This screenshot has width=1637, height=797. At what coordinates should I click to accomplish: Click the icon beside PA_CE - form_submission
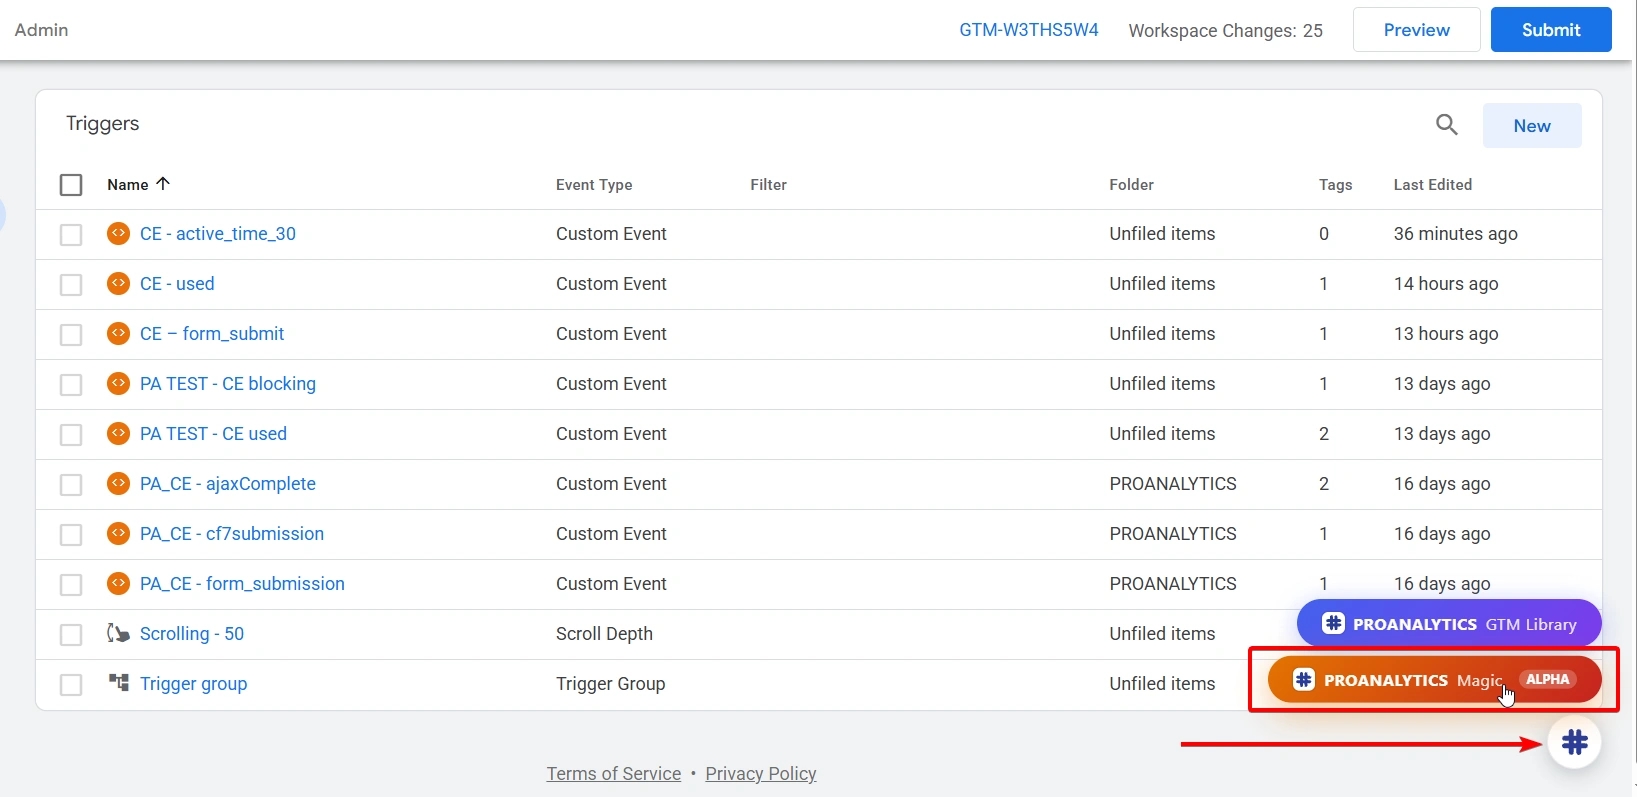point(118,584)
